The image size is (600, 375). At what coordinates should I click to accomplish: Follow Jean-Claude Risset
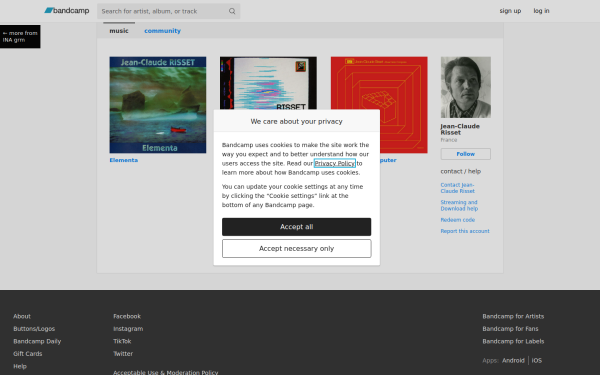[465, 154]
